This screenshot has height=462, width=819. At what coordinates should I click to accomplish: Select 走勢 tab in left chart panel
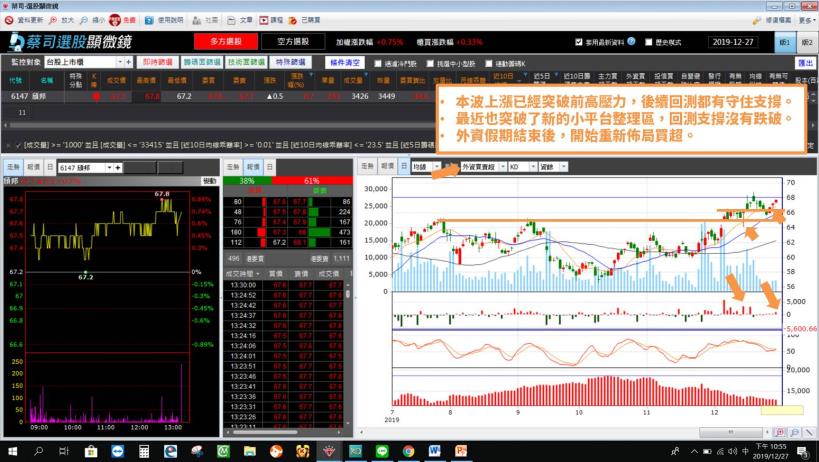(x=13, y=167)
